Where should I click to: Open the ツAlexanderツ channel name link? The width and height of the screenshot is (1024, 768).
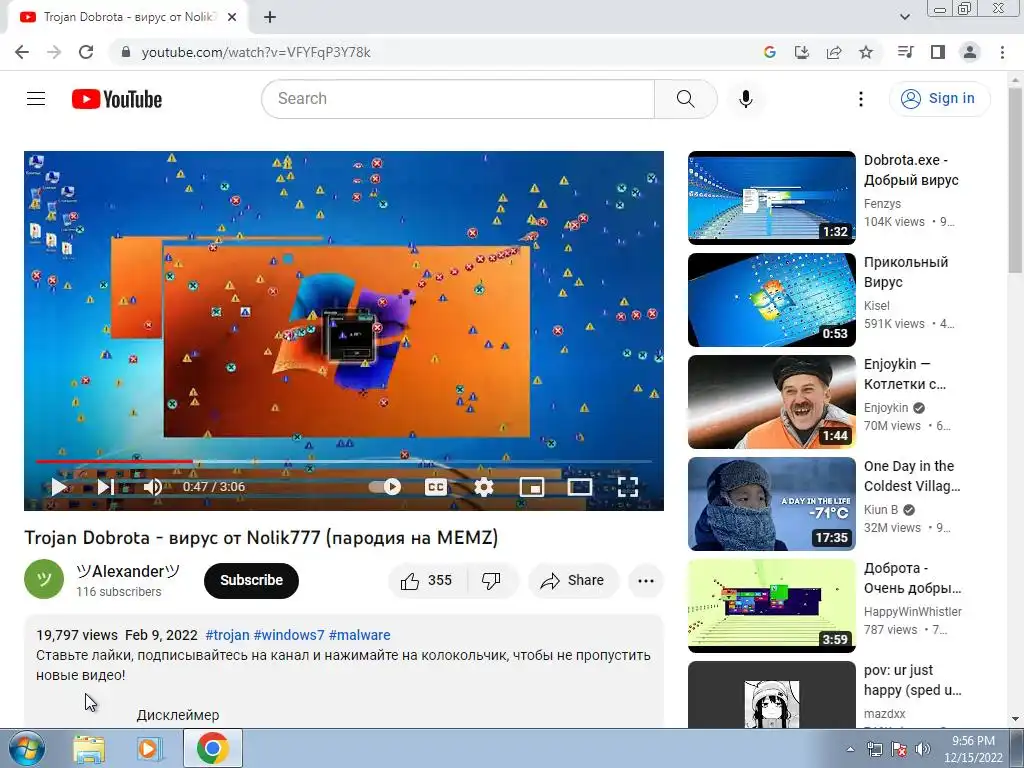(127, 571)
